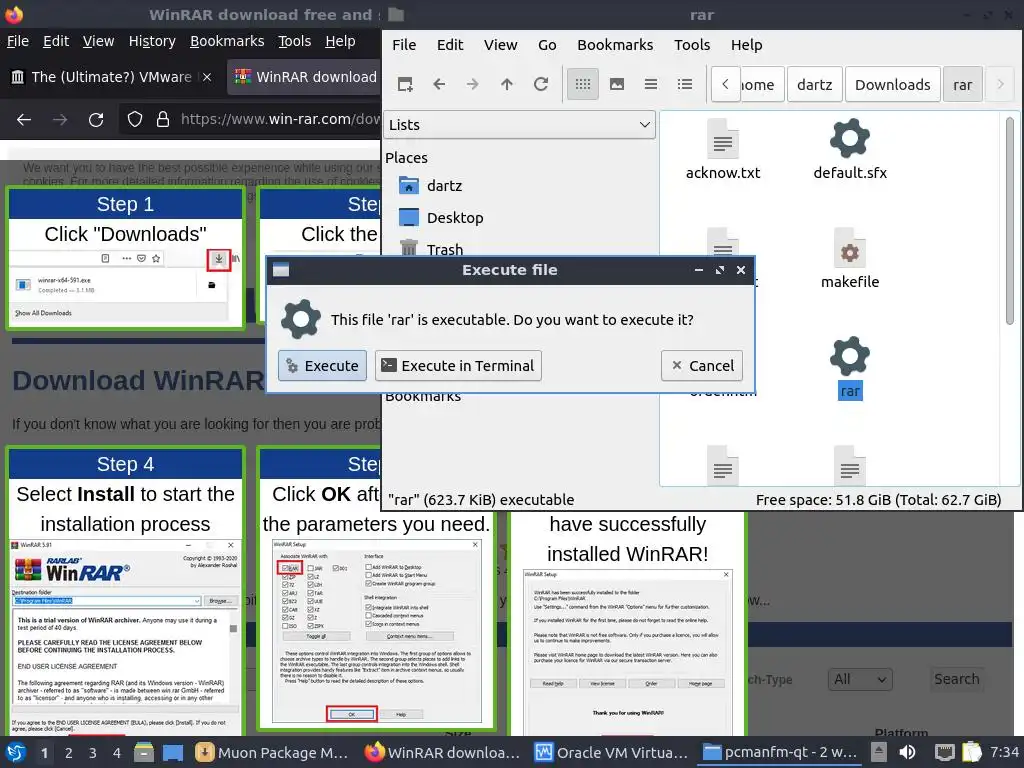
Task: Click the Firefox tracking protection shield icon
Action: pos(135,120)
